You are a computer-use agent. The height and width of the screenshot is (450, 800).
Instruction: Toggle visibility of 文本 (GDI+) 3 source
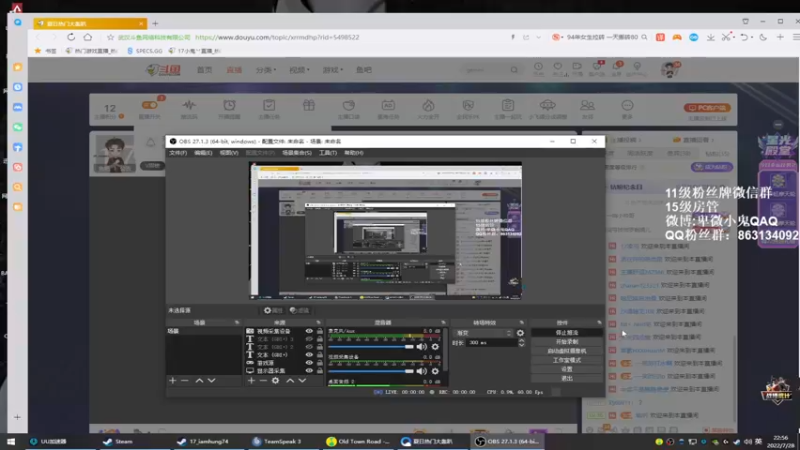pyautogui.click(x=309, y=339)
